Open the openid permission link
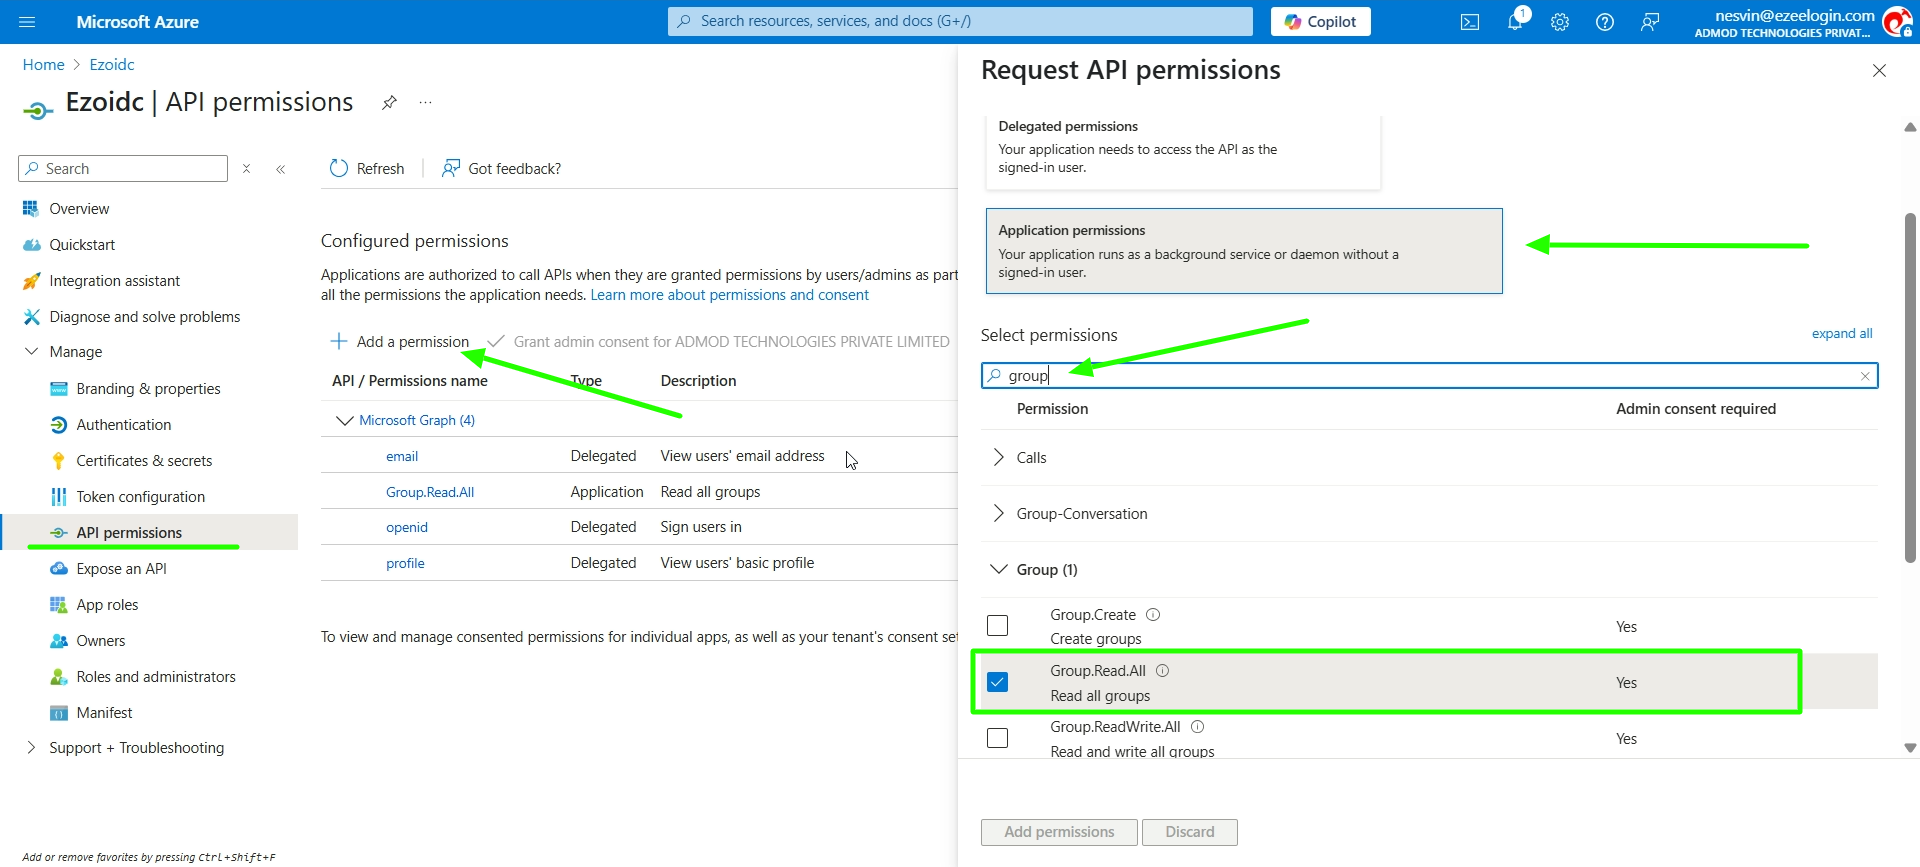The height and width of the screenshot is (867, 1920). [407, 527]
